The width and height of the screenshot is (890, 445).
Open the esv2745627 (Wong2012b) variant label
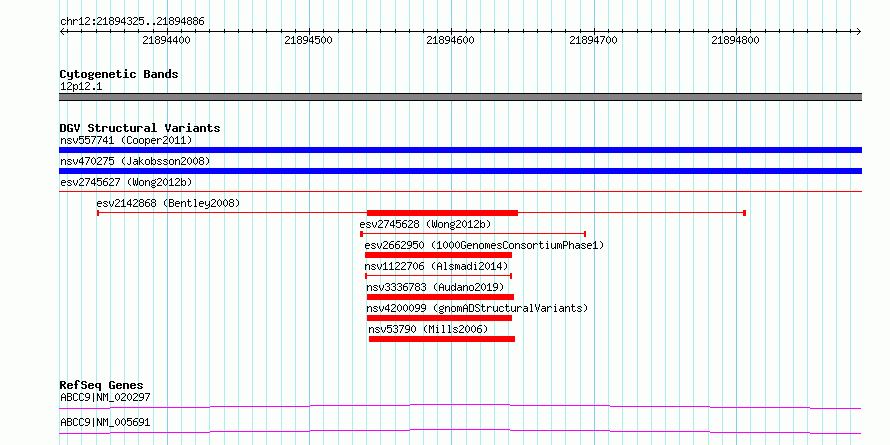pos(126,182)
